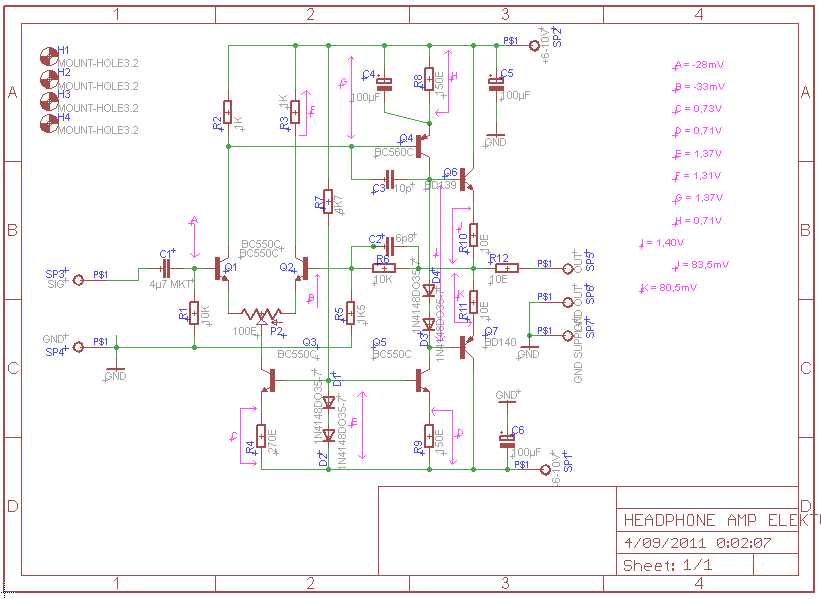Click the BD140 output transistor Q7
821x599 pixels.
pos(463,346)
